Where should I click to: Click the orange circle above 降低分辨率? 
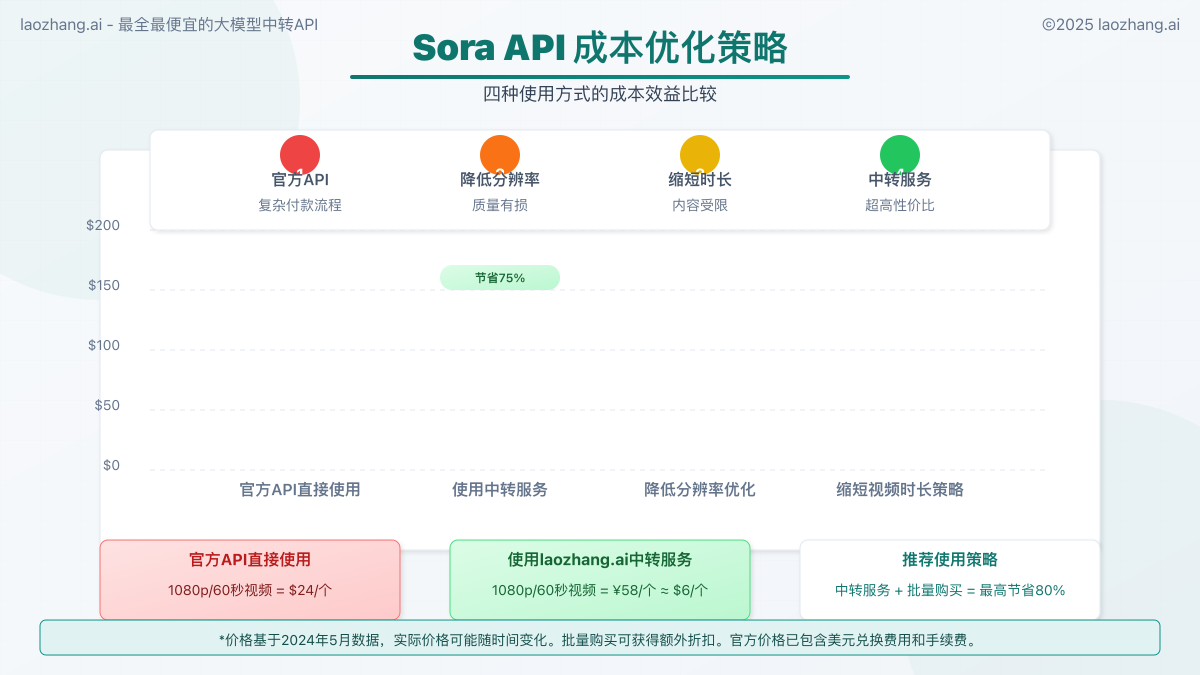point(500,155)
